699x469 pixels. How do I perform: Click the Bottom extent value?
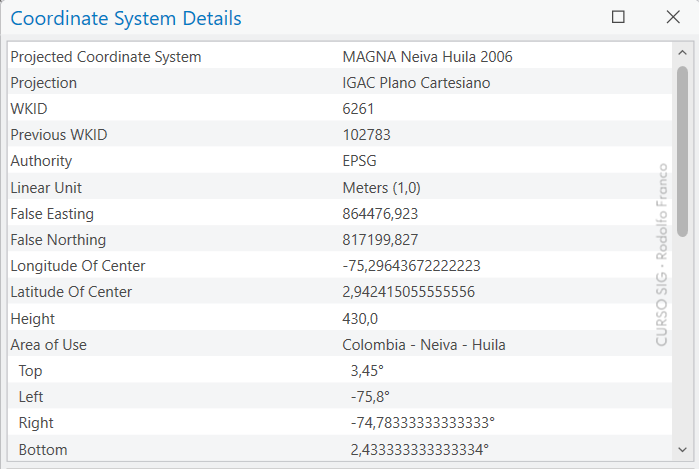419,450
